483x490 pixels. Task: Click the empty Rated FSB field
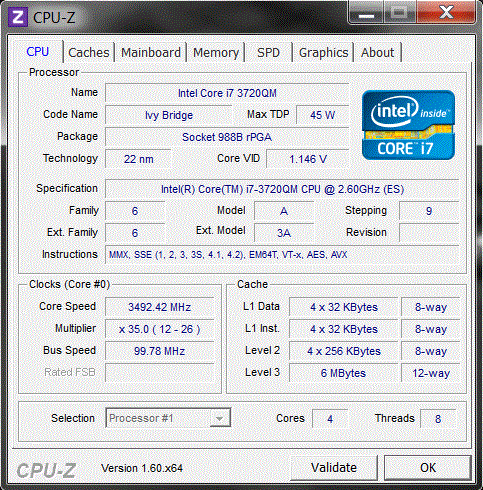point(160,373)
